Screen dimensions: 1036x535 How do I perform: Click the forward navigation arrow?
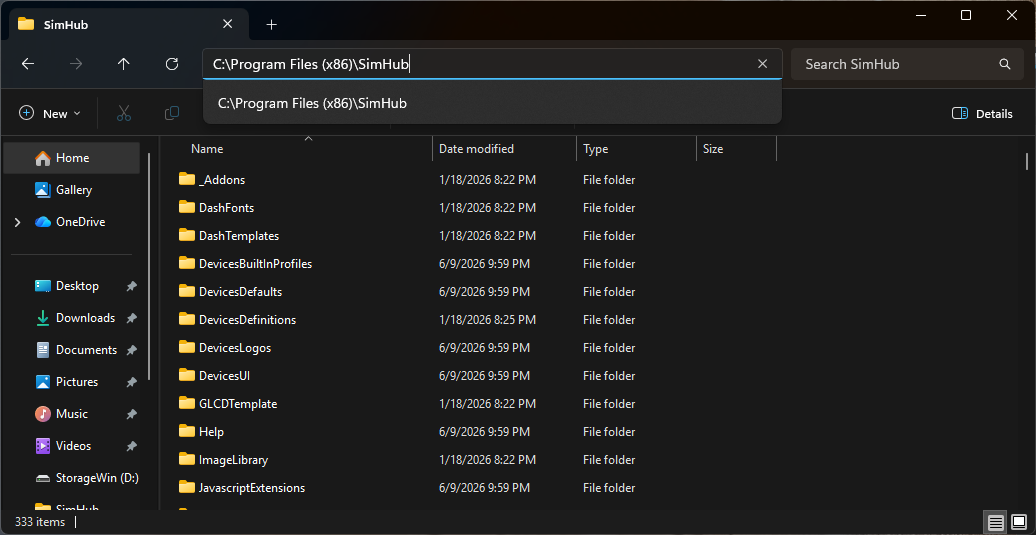(76, 64)
